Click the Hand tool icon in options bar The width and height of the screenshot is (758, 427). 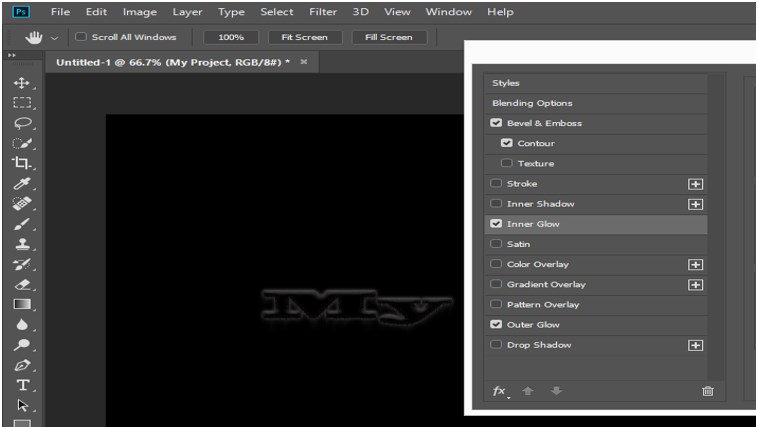pos(34,37)
